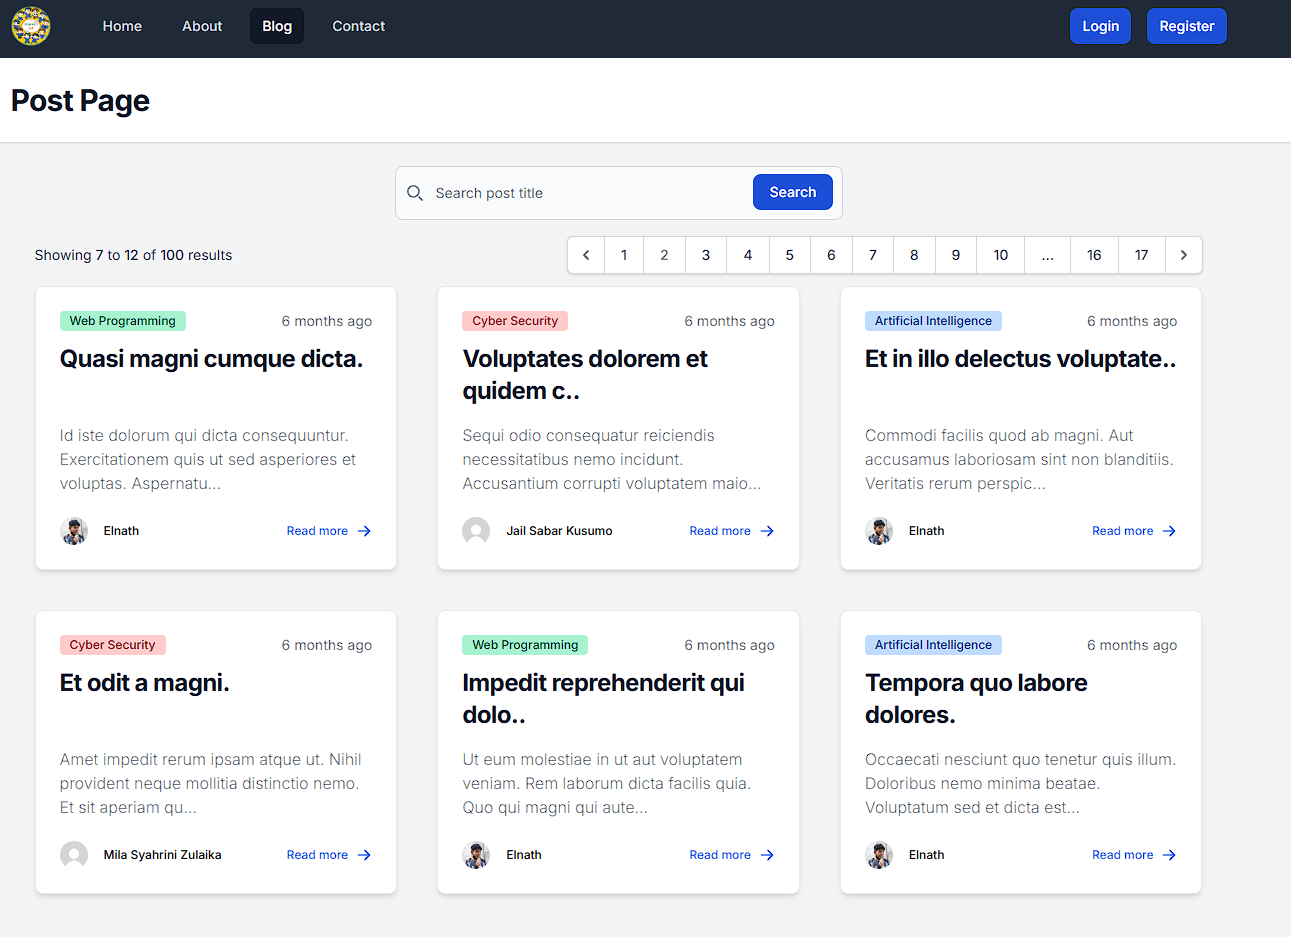This screenshot has width=1291, height=937.
Task: Jump to page 17 in pagination
Action: point(1141,255)
